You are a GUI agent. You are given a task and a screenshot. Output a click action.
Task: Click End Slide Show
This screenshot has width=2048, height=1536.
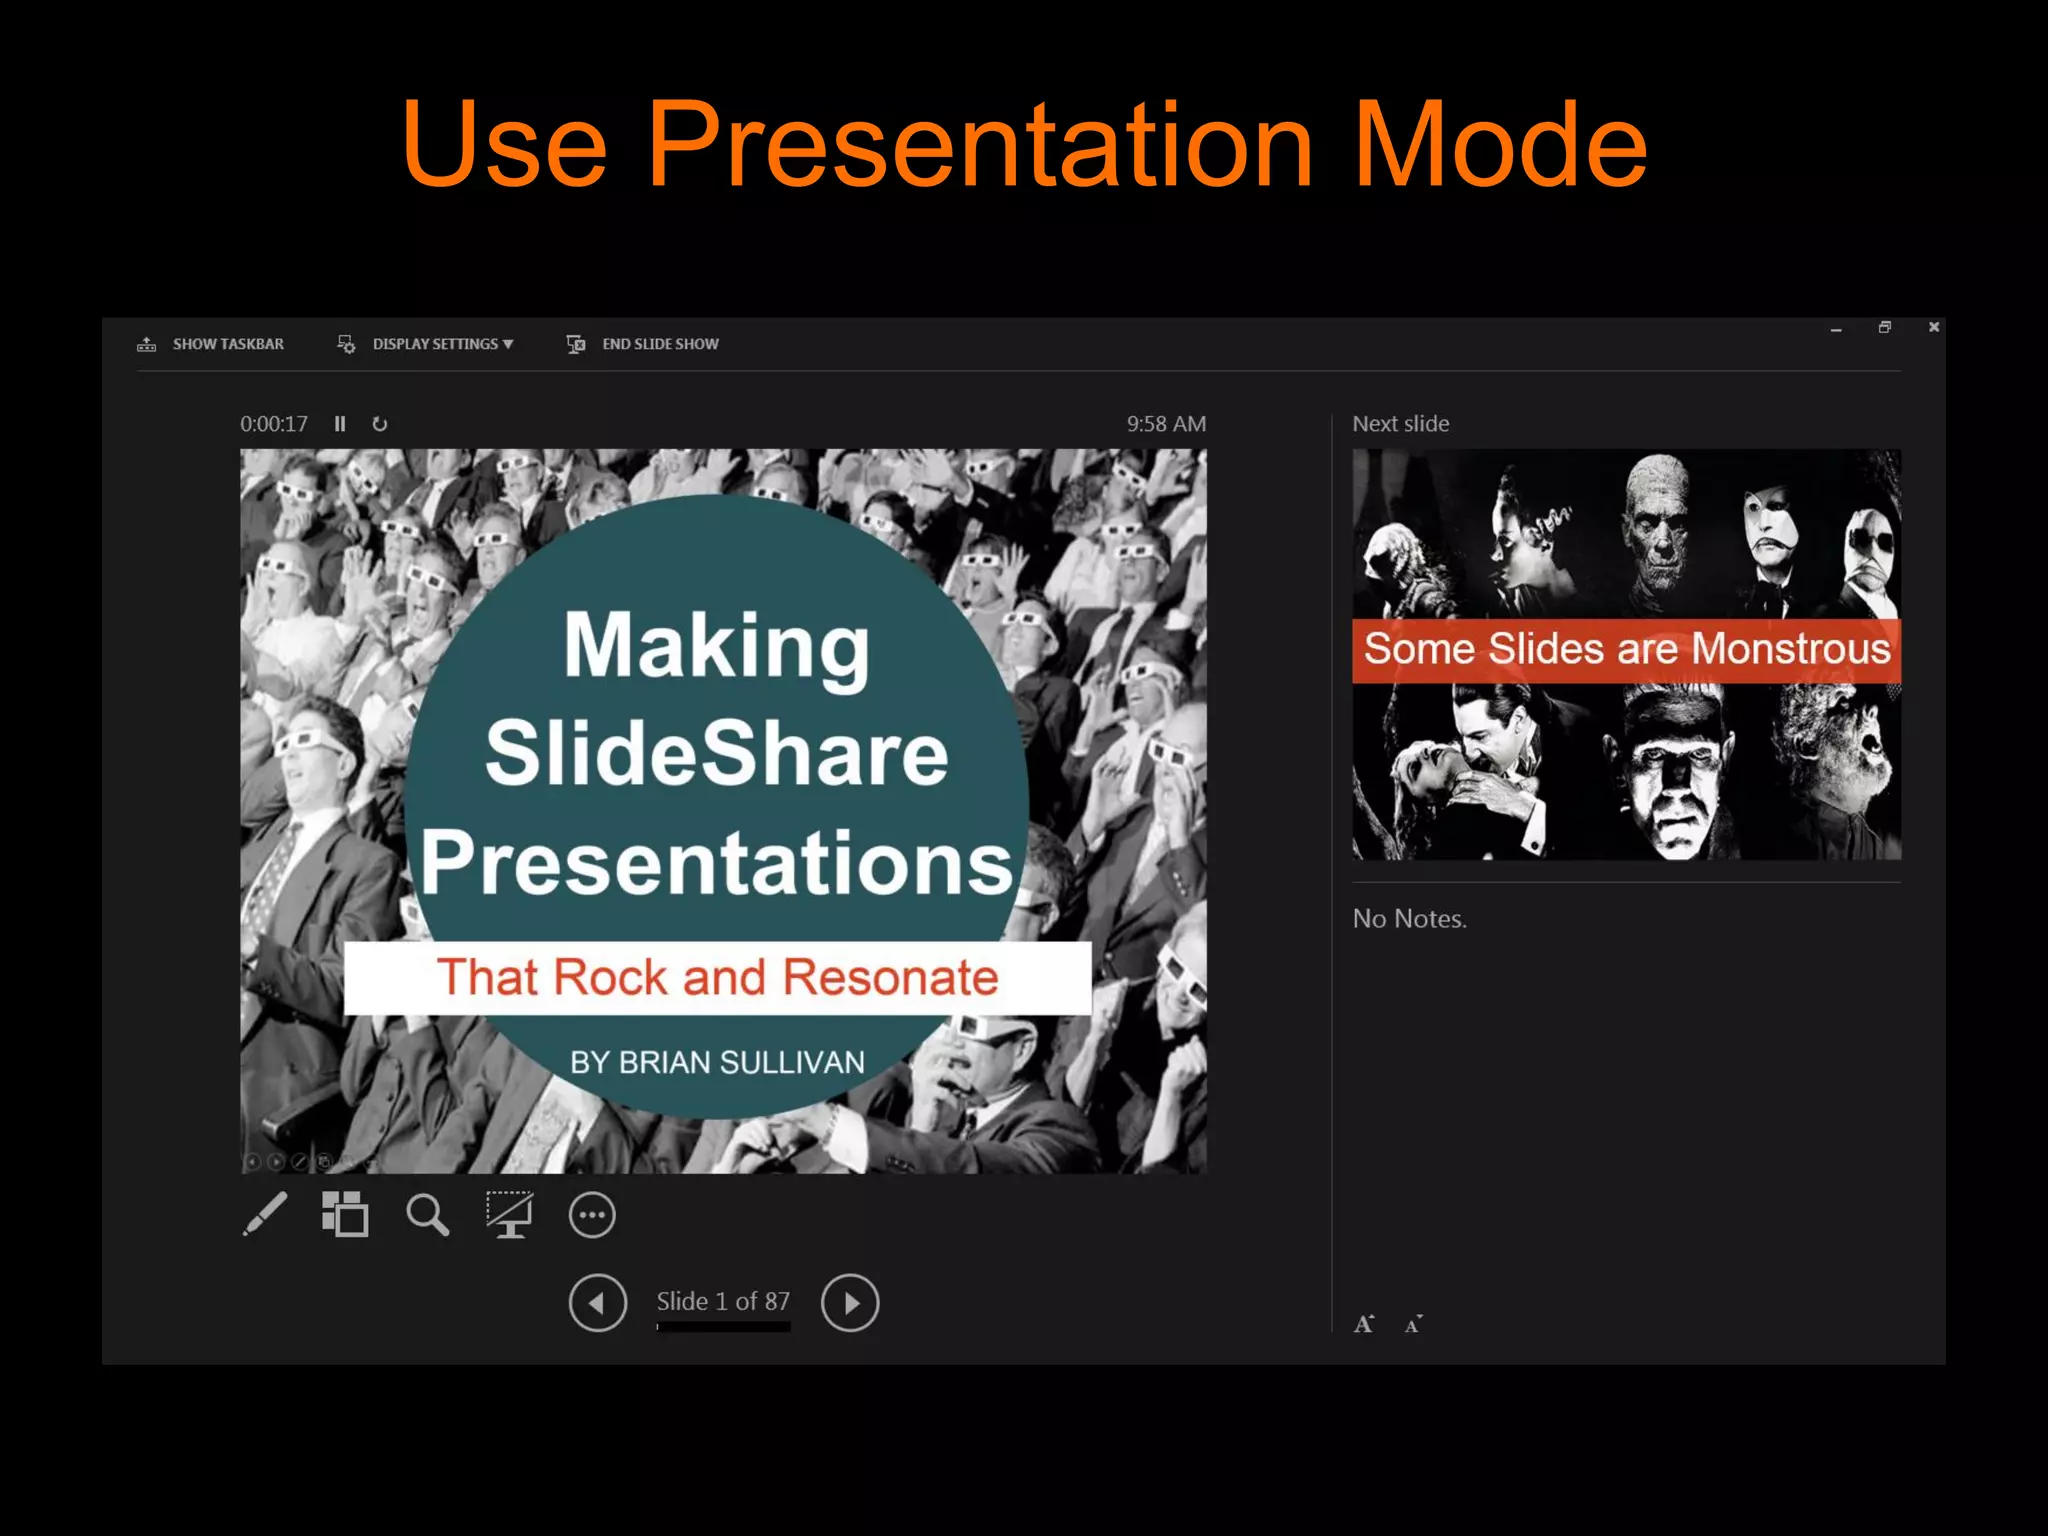660,344
